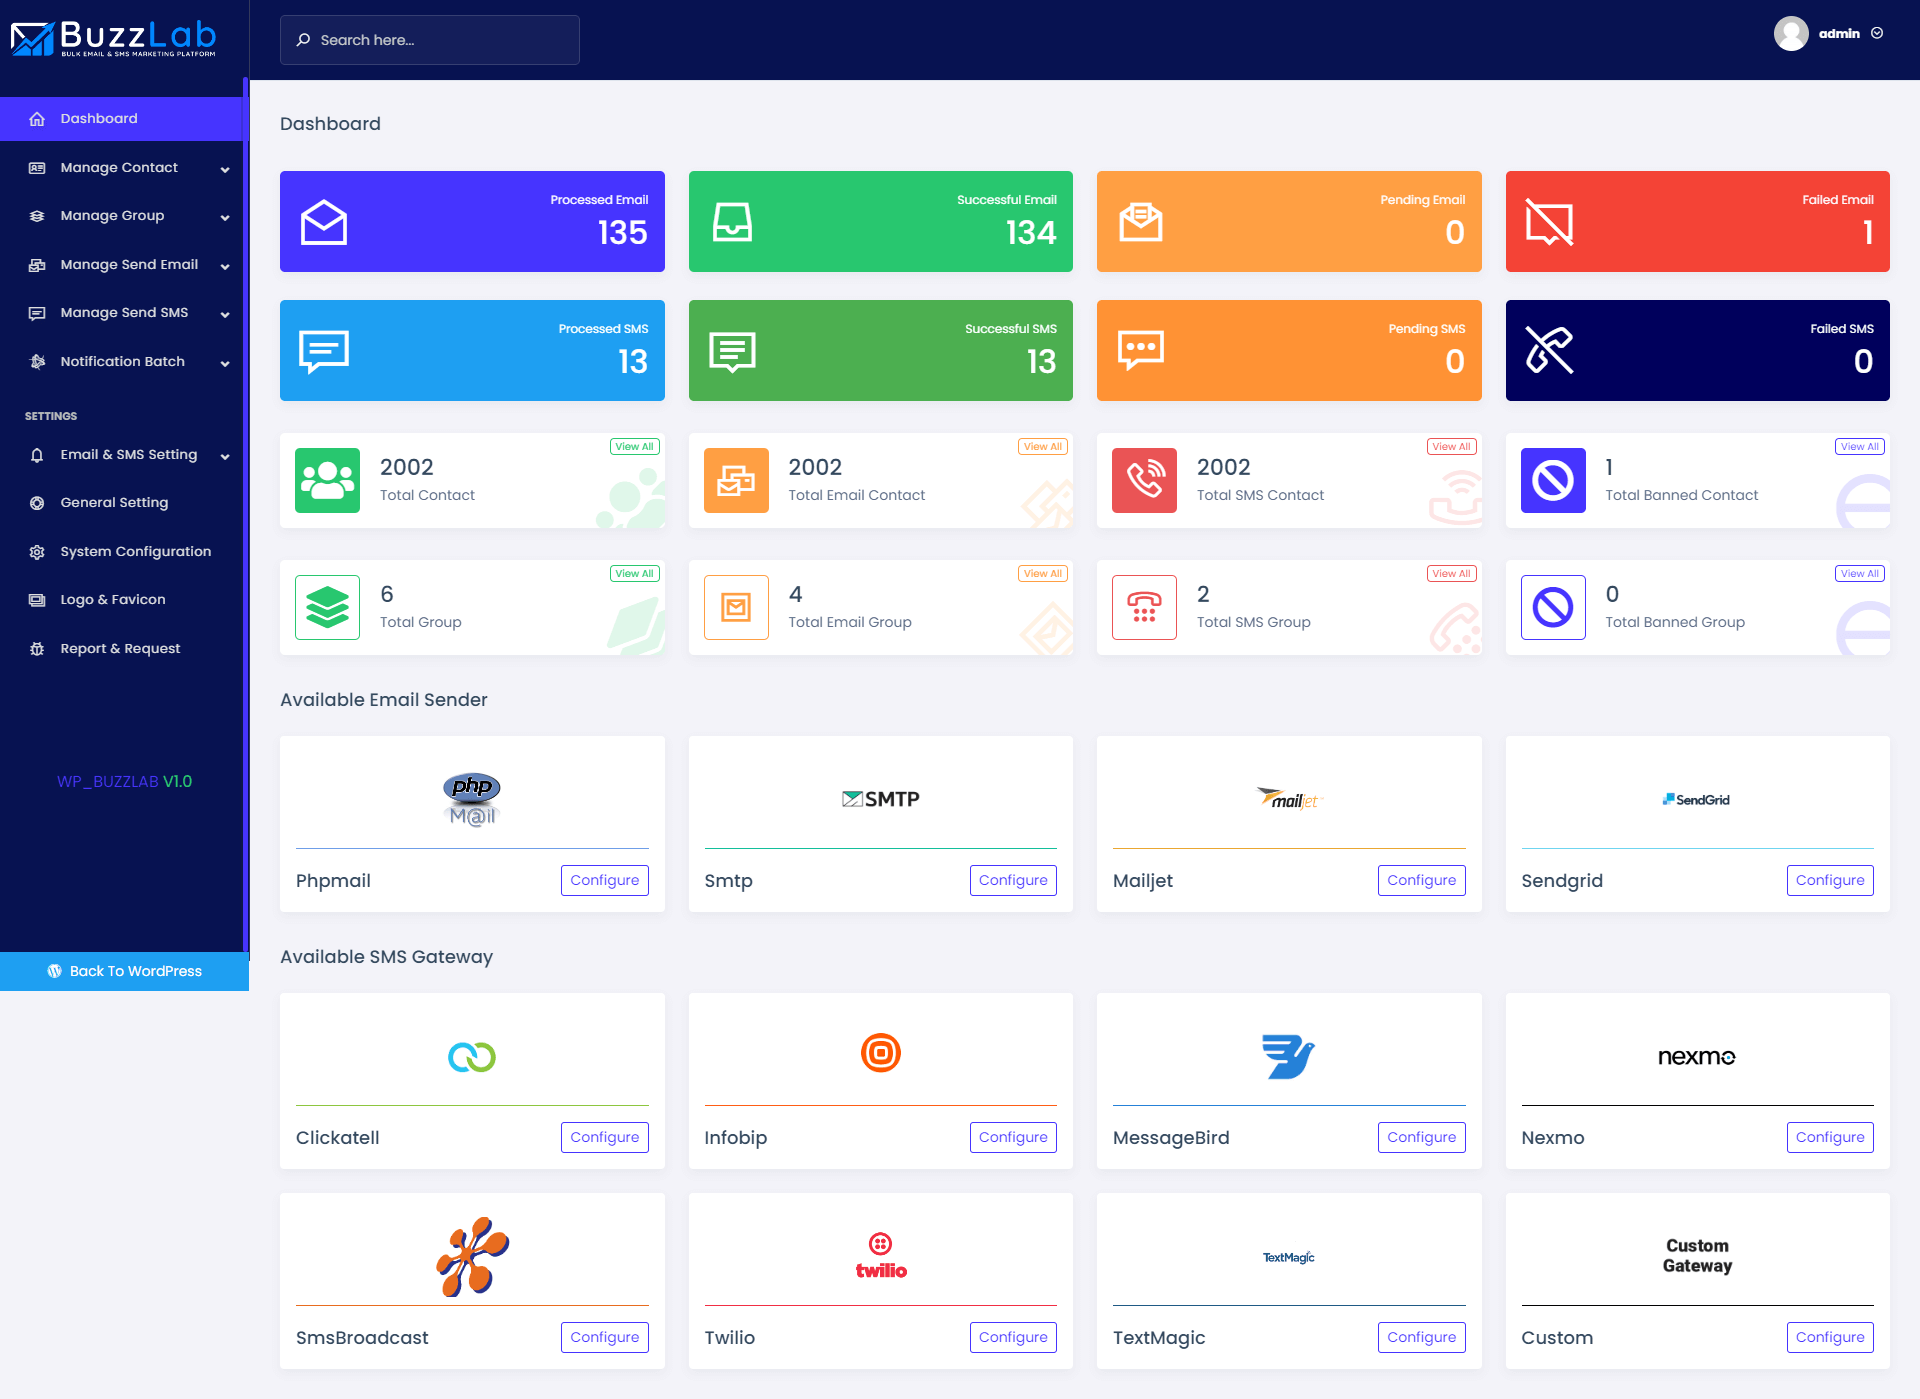Click the admin avatar picture
Viewport: 1920px width, 1399px height.
point(1790,34)
